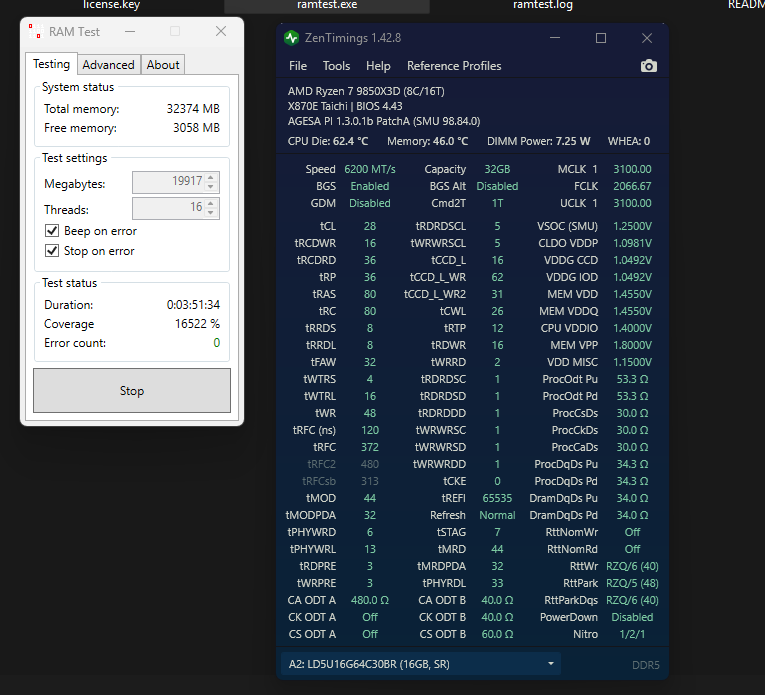765x695 pixels.
Task: Click the CA ODT A value 480.0 Ω
Action: coord(370,600)
